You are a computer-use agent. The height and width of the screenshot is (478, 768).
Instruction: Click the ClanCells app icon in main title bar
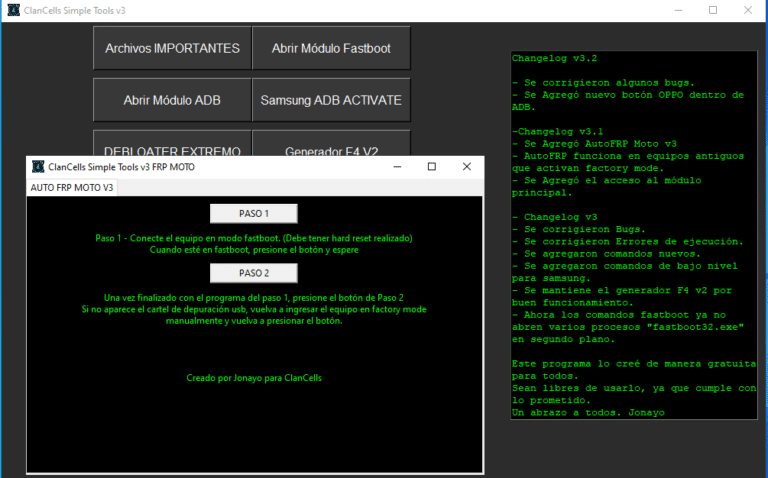(x=14, y=10)
